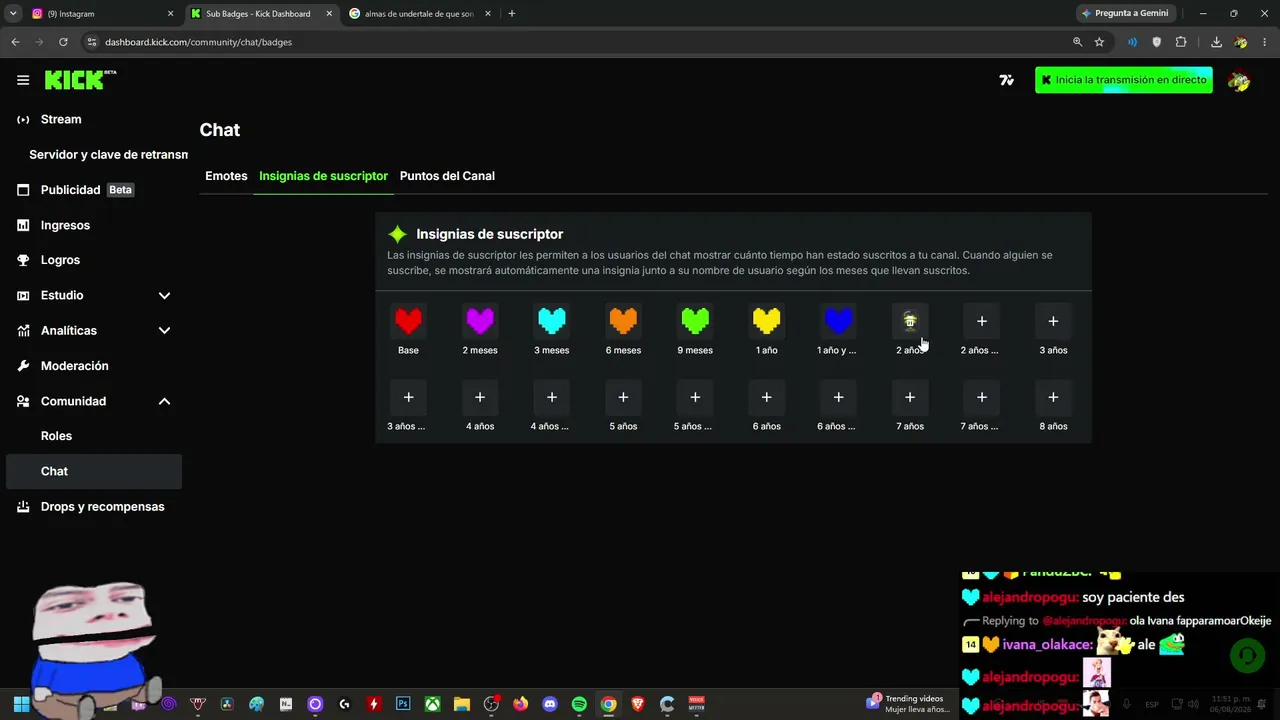Viewport: 1280px width, 720px height.
Task: Add a badge for 3 años ... slot
Action: tap(408, 397)
